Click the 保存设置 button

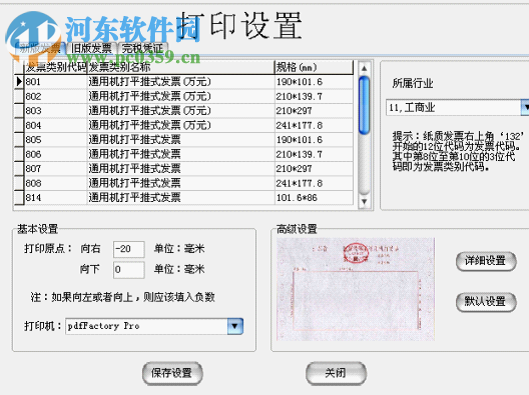click(x=172, y=373)
